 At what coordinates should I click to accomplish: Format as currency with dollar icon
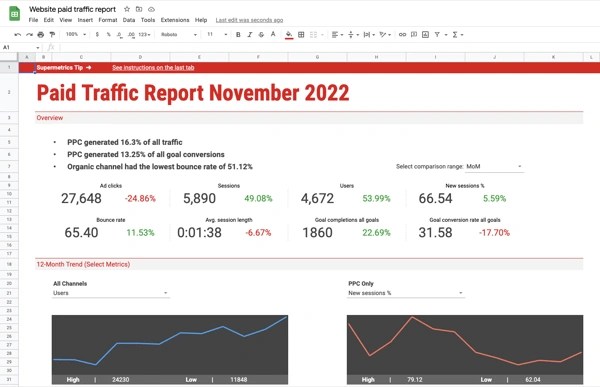coord(97,34)
